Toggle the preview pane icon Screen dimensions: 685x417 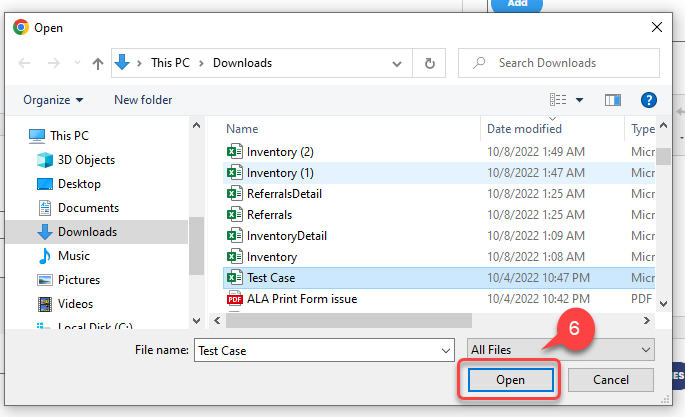[613, 100]
